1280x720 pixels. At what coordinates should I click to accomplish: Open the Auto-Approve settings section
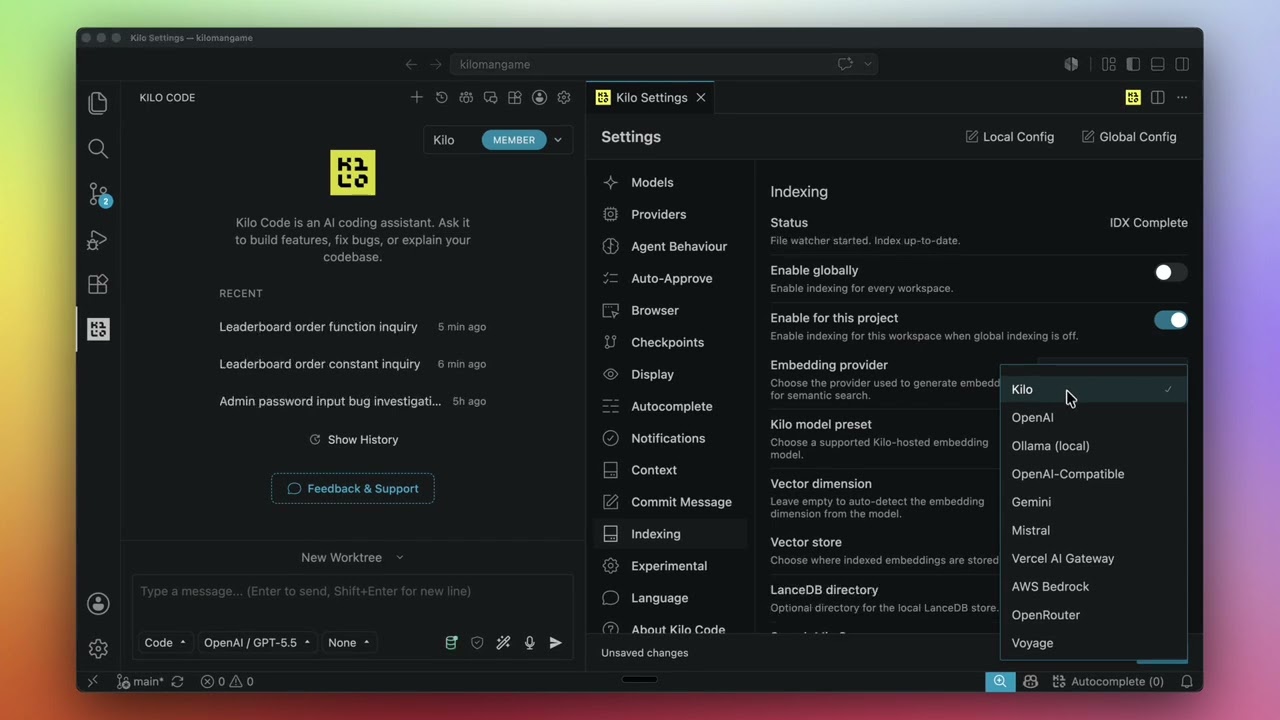[670, 278]
